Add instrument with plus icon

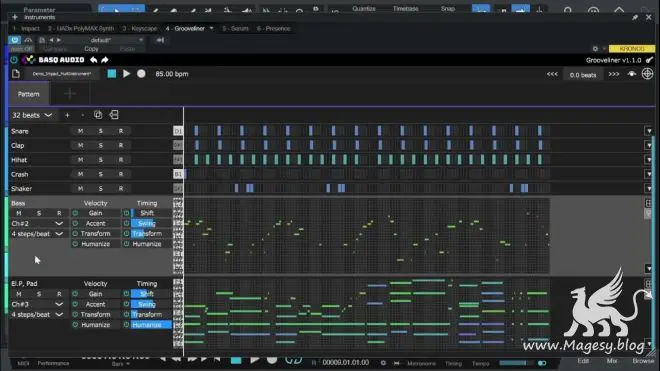coord(15,17)
